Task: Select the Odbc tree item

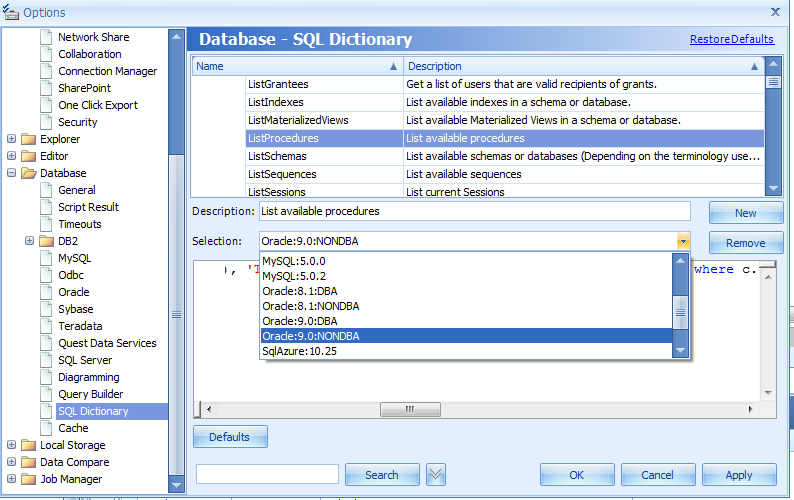Action: click(70, 275)
